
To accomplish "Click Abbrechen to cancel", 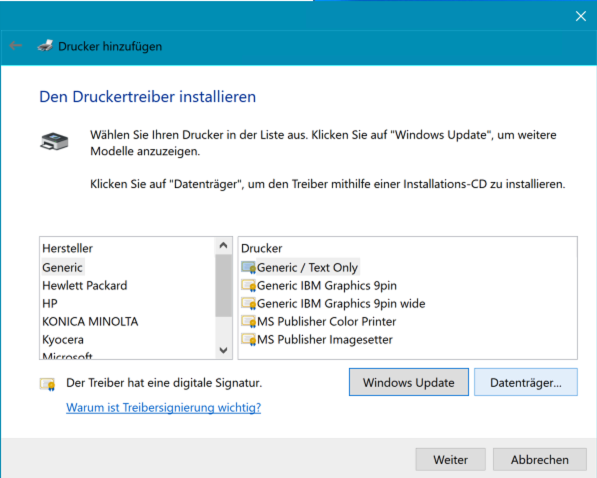I will [540, 460].
